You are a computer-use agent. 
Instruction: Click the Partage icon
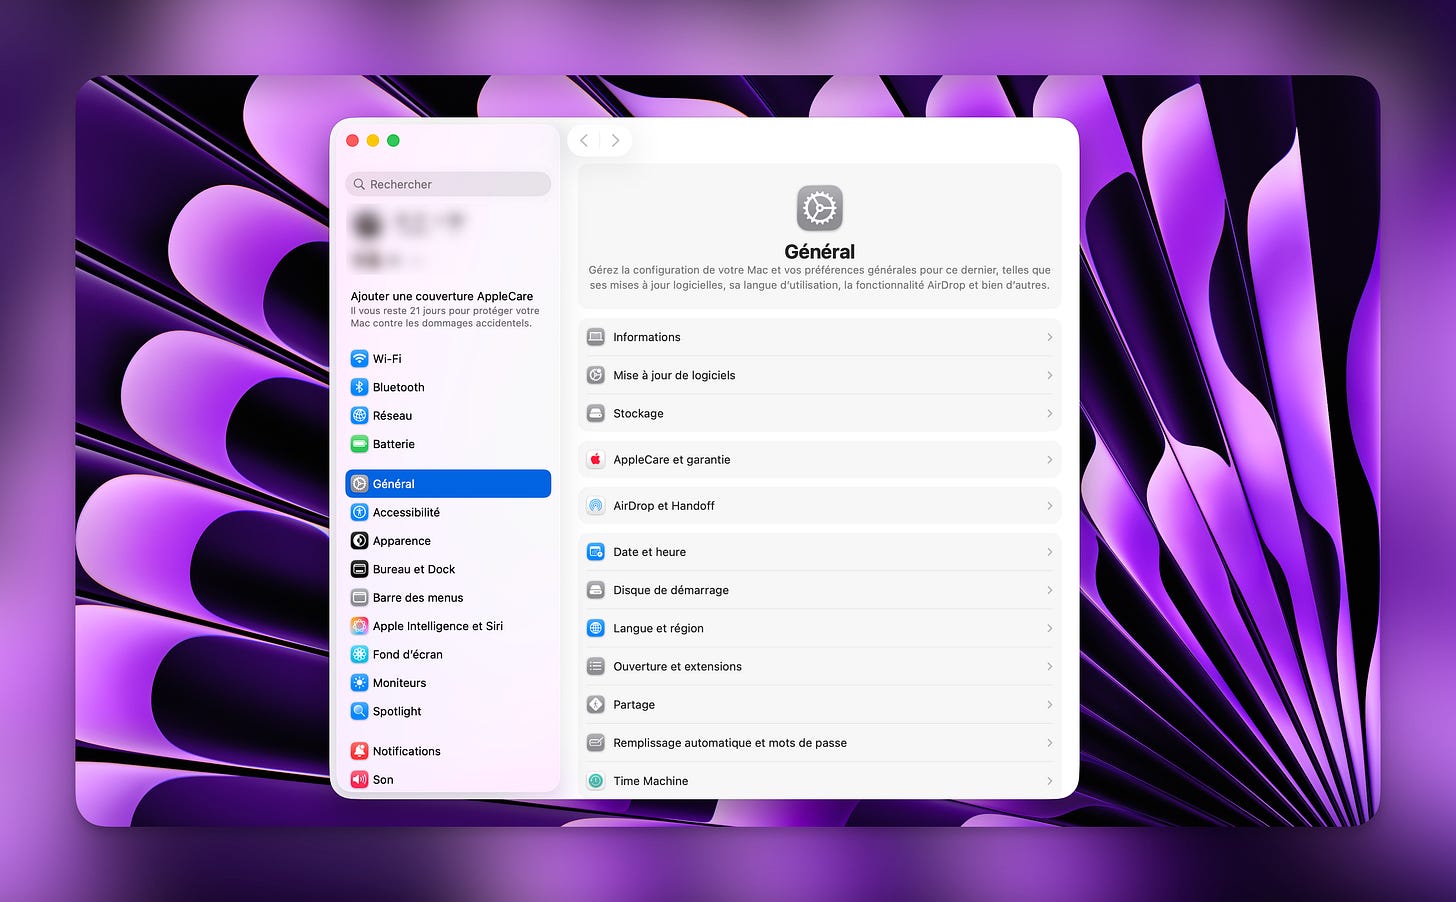pos(596,704)
